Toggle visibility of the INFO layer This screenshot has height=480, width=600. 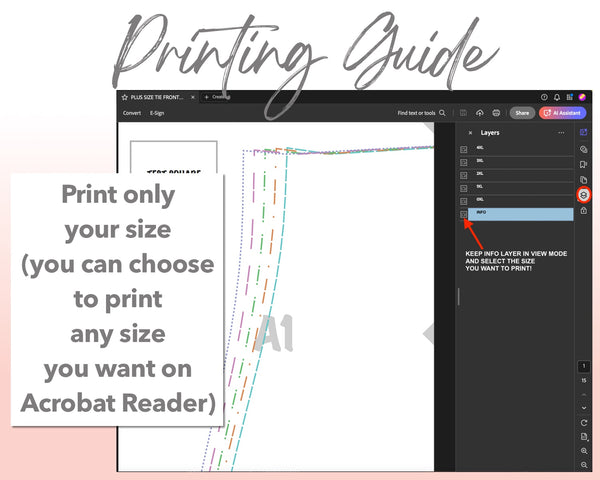[464, 214]
